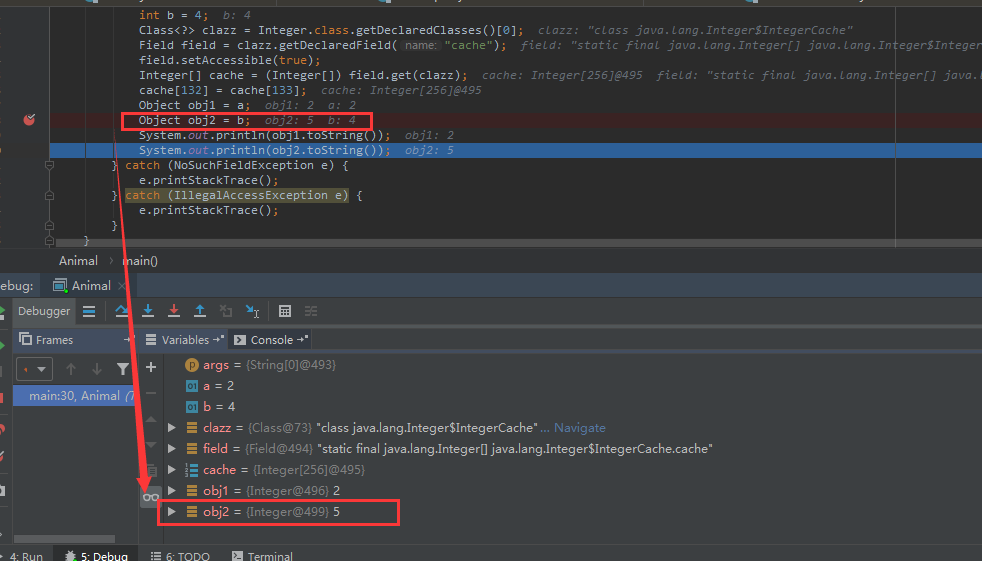This screenshot has height=561, width=982.
Task: Switch to the Variables tab
Action: (x=185, y=340)
